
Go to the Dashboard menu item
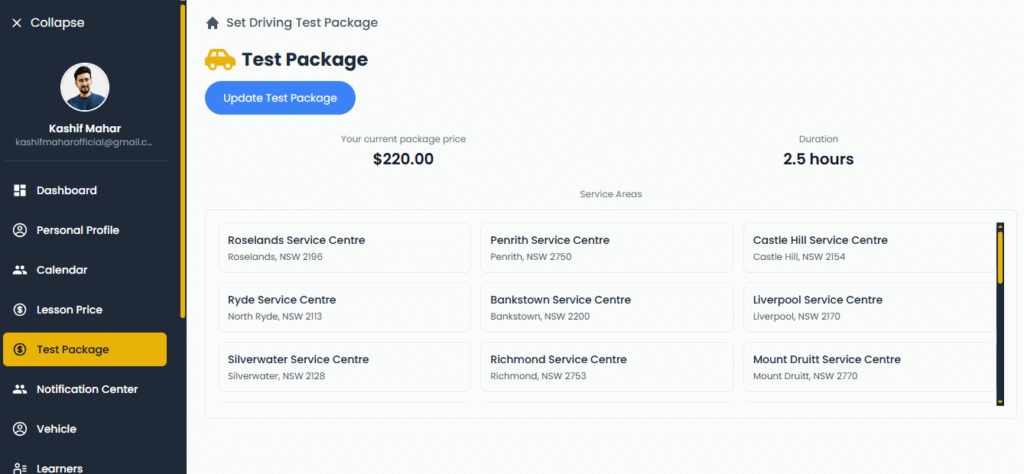coord(66,190)
